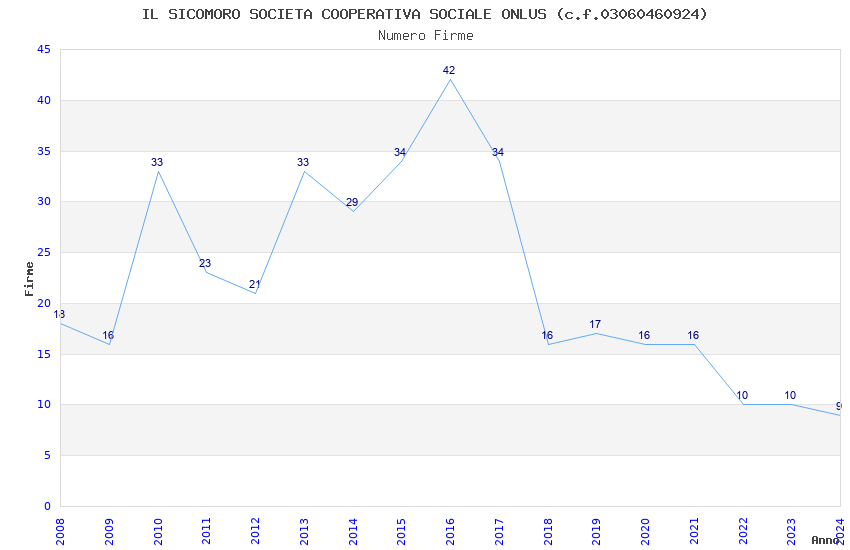Click the 2024 data point at chart's right edge
This screenshot has width=850, height=550.
pos(839,414)
